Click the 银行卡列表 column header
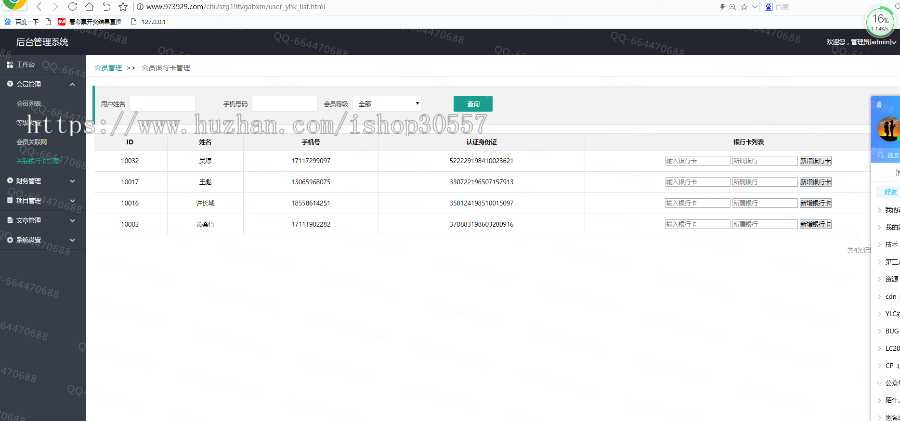The width and height of the screenshot is (900, 421). (x=748, y=142)
